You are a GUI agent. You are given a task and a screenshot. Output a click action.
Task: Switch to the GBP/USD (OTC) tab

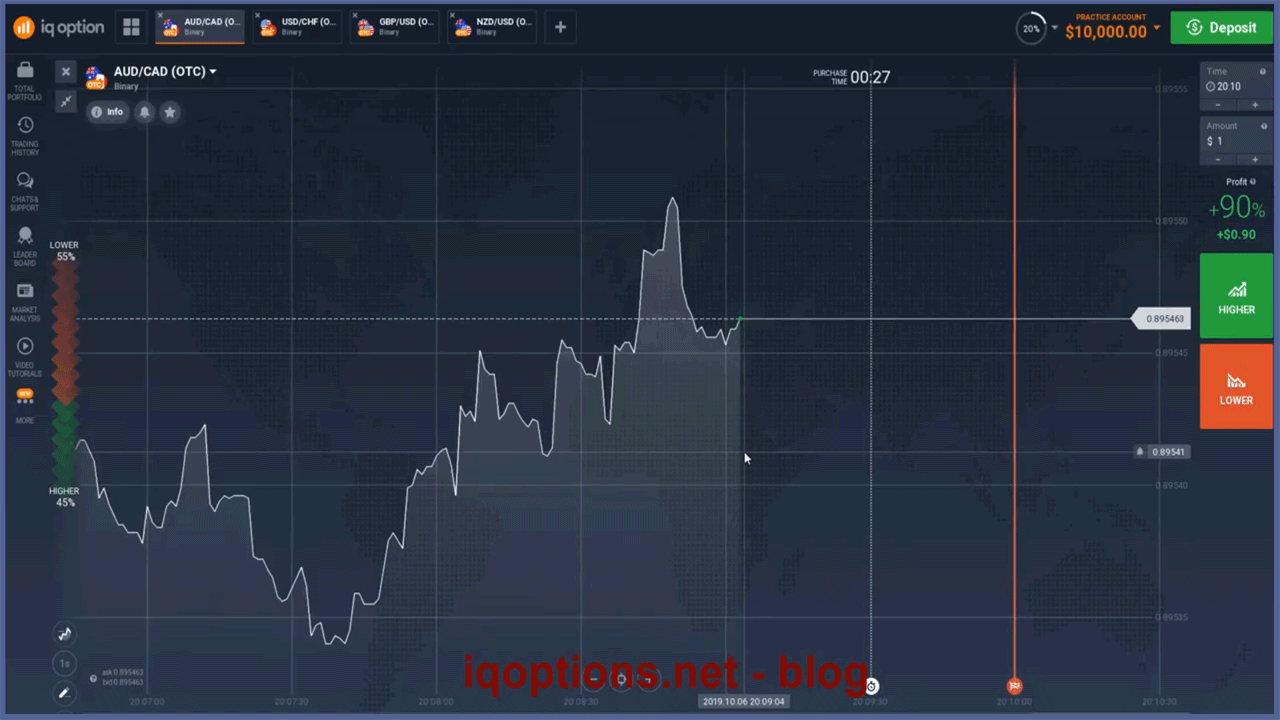[395, 28]
